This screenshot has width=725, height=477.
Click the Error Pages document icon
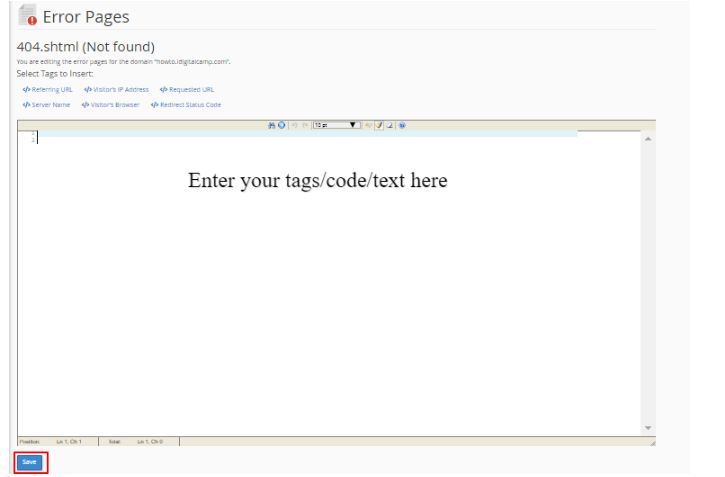click(28, 15)
